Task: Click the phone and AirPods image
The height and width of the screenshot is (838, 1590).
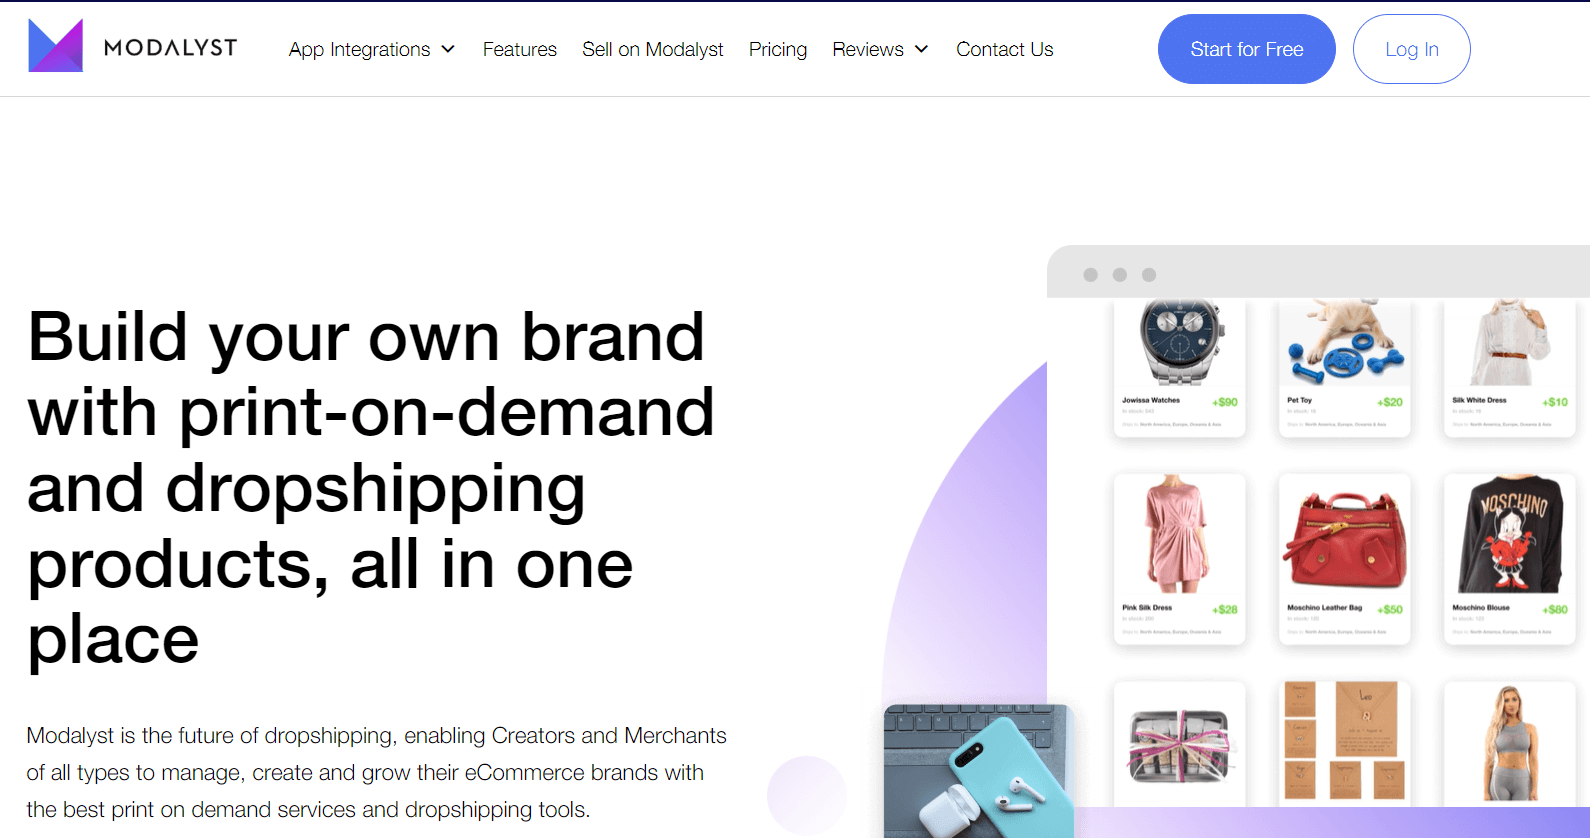Action: pyautogui.click(x=978, y=771)
